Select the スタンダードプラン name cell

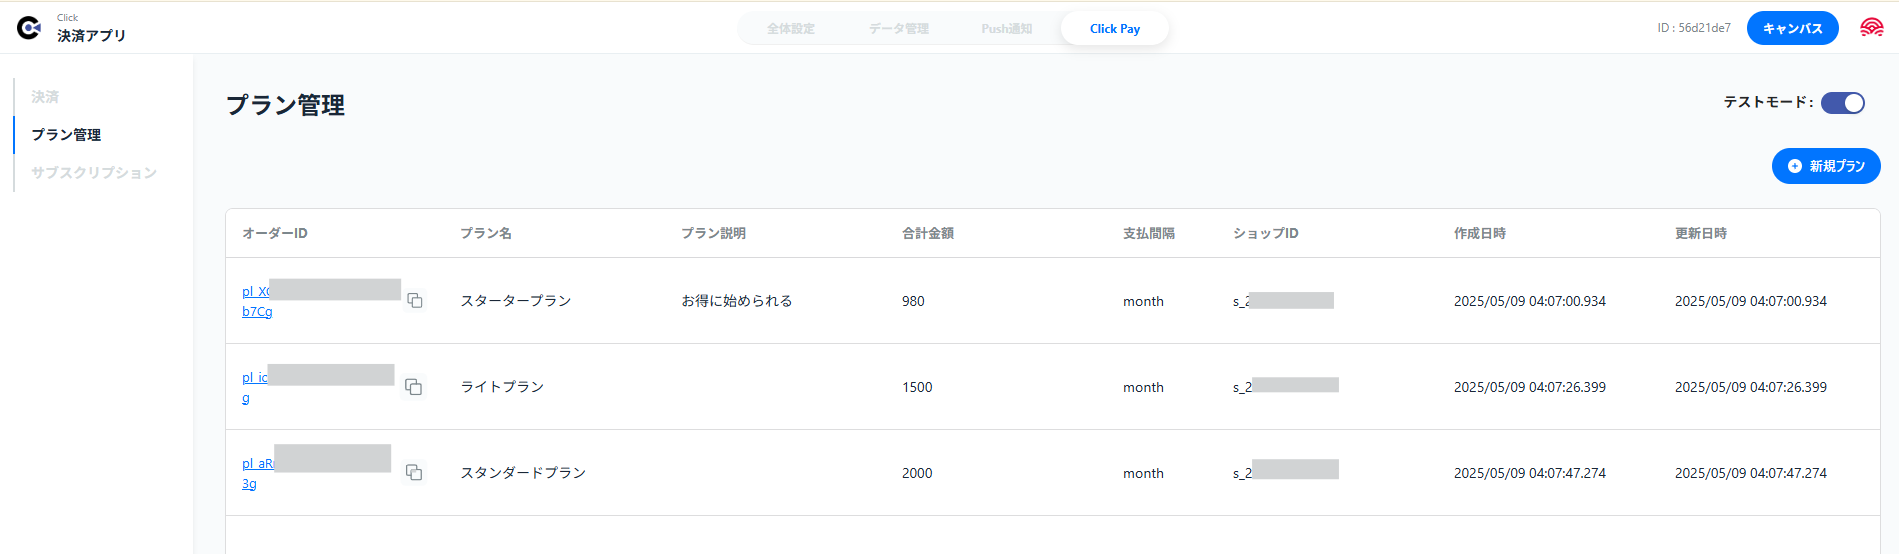click(x=523, y=473)
